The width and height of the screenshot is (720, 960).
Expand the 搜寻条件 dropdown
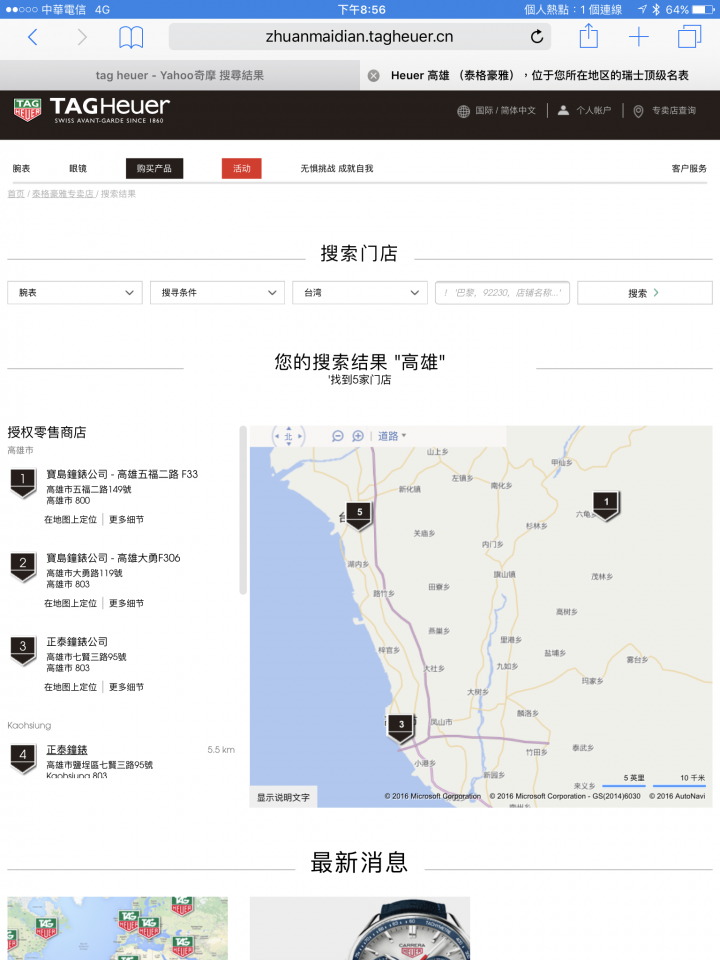tap(217, 293)
